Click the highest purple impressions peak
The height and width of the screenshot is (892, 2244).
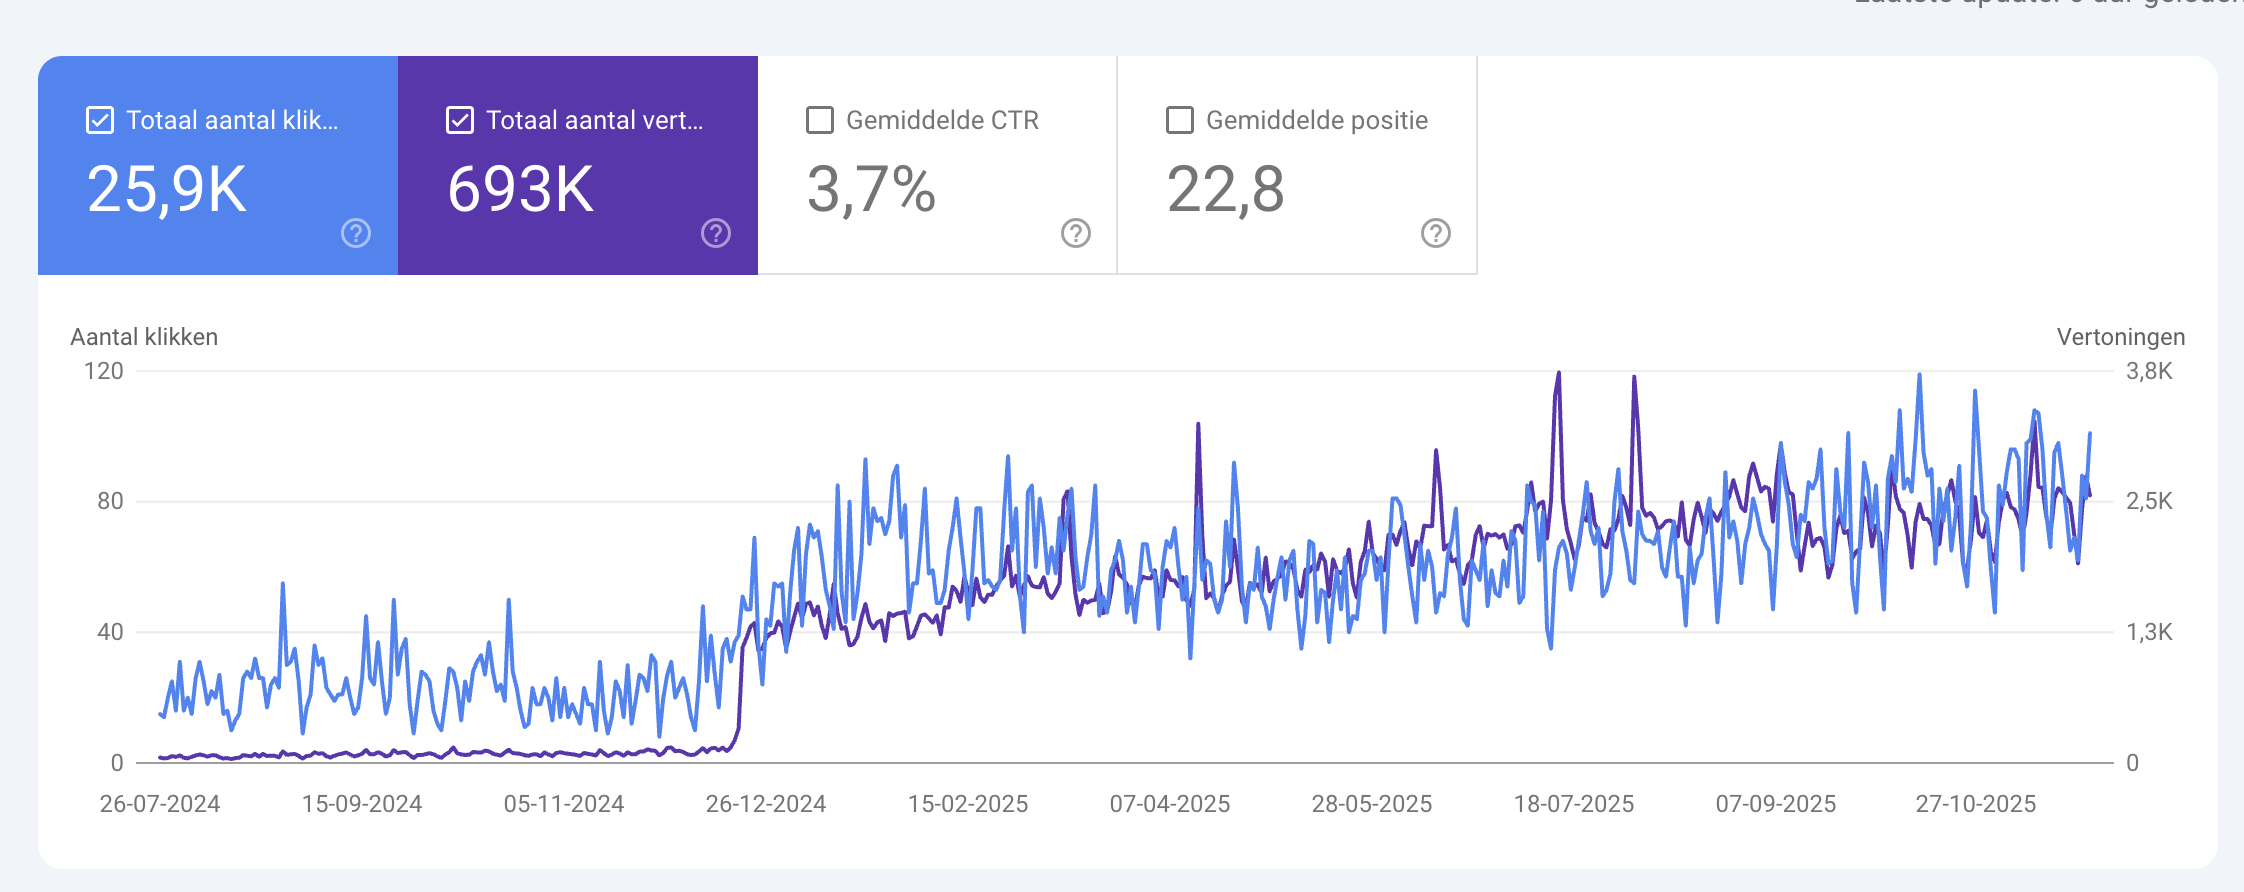(1558, 374)
